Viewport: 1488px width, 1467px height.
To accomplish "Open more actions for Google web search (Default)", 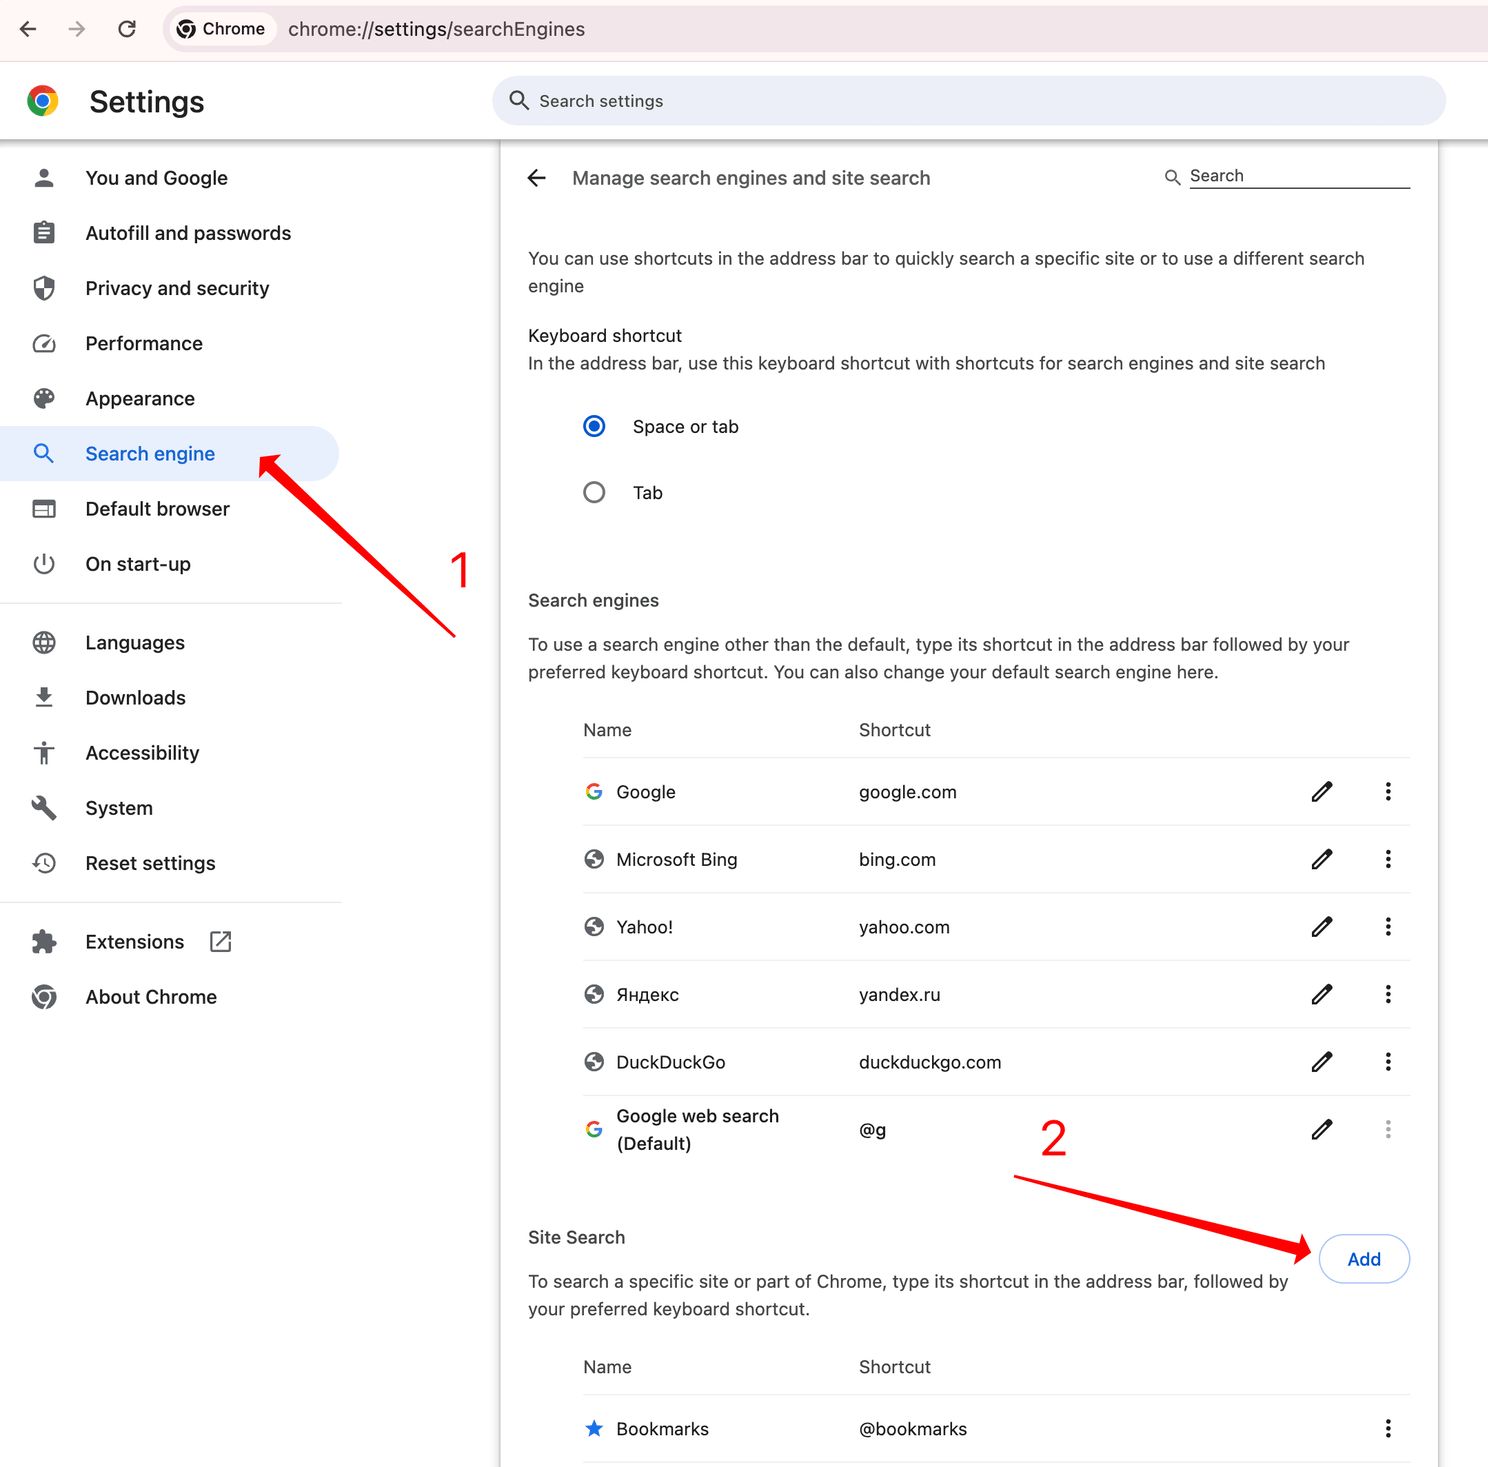I will 1388,1130.
